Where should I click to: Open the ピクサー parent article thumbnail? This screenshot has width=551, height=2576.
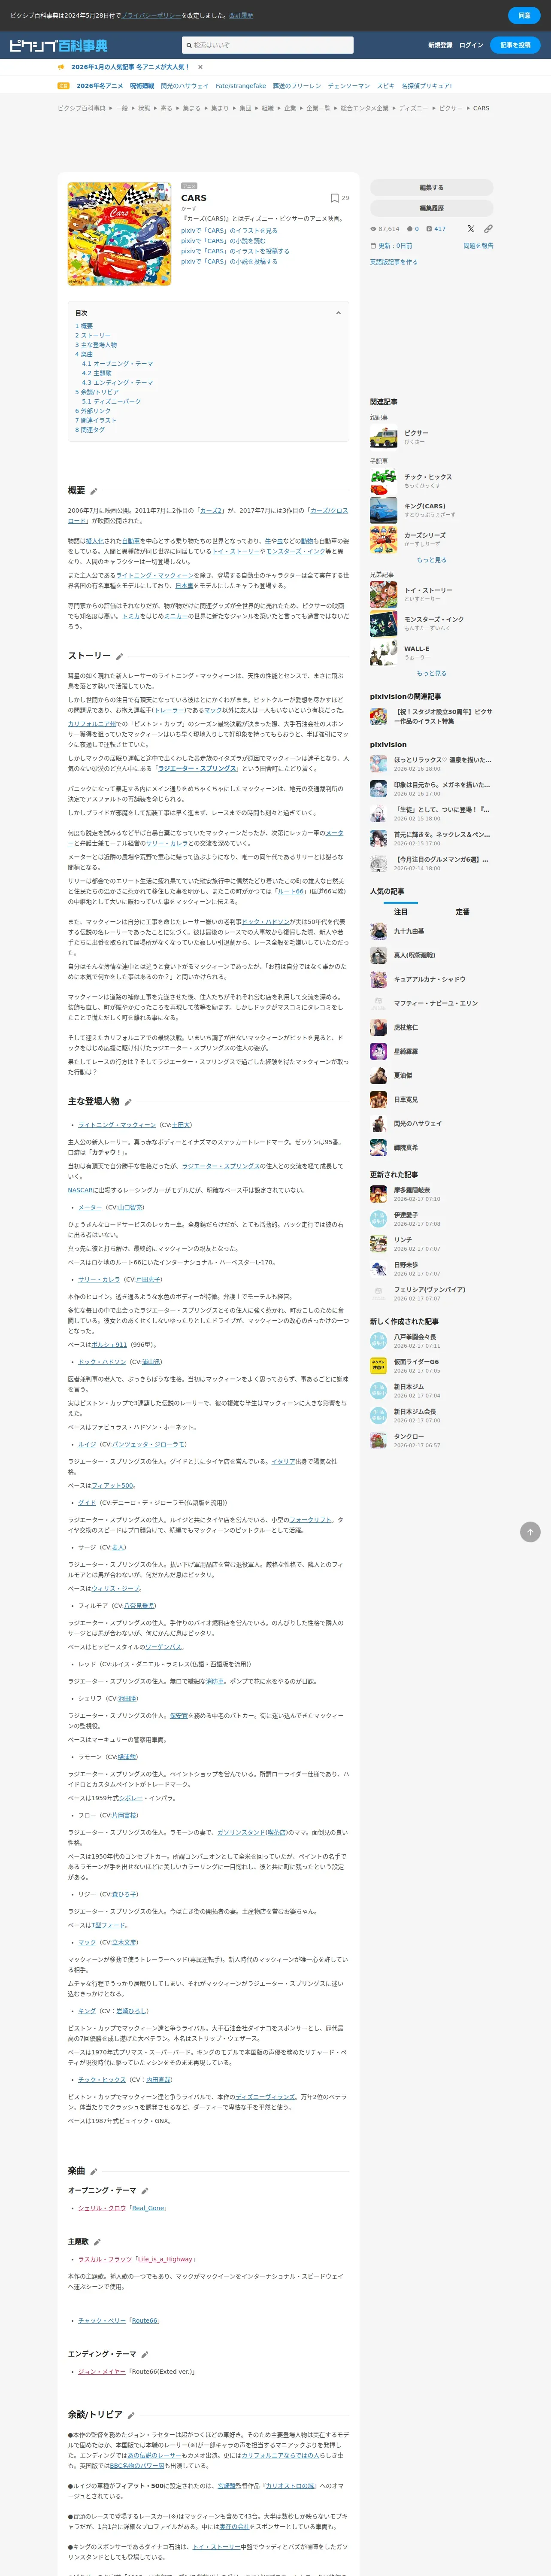point(383,437)
